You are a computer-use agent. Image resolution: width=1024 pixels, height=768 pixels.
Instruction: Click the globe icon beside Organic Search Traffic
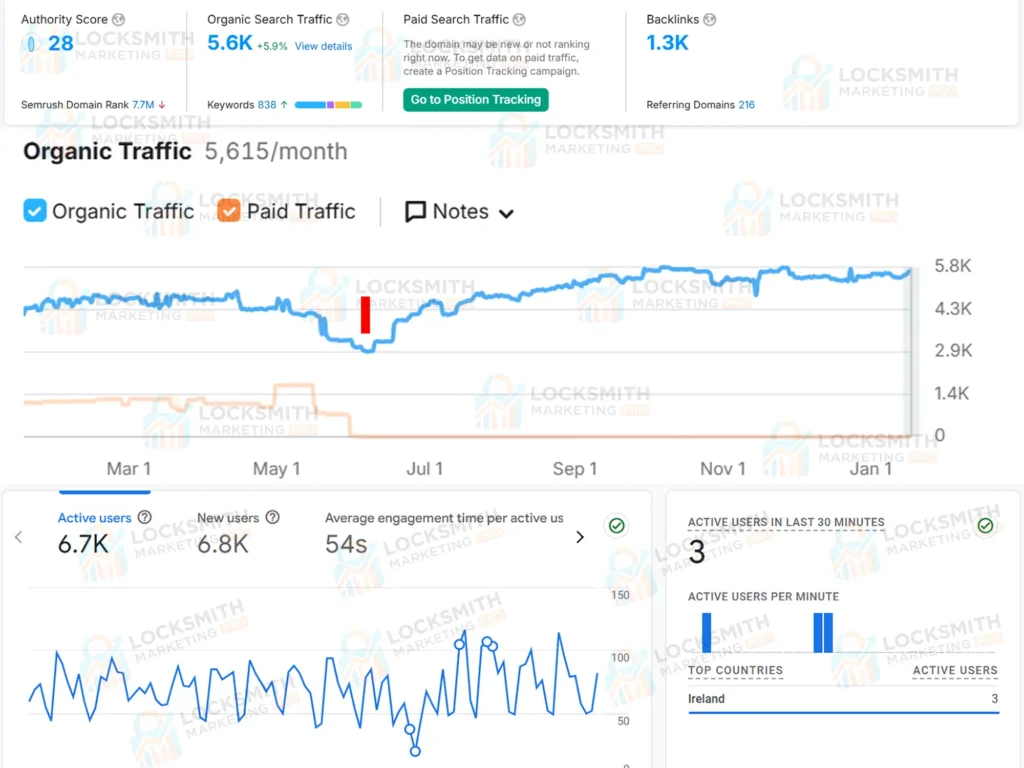(x=343, y=20)
